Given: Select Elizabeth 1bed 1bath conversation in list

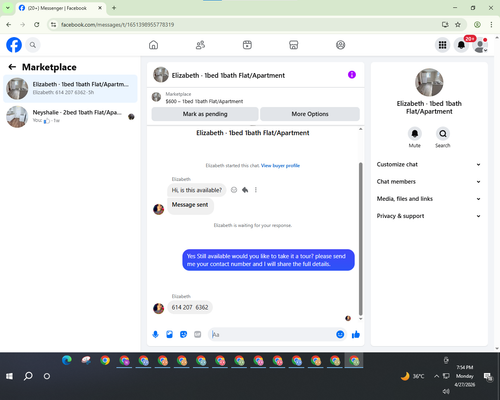Looking at the screenshot, I should 70,89.
